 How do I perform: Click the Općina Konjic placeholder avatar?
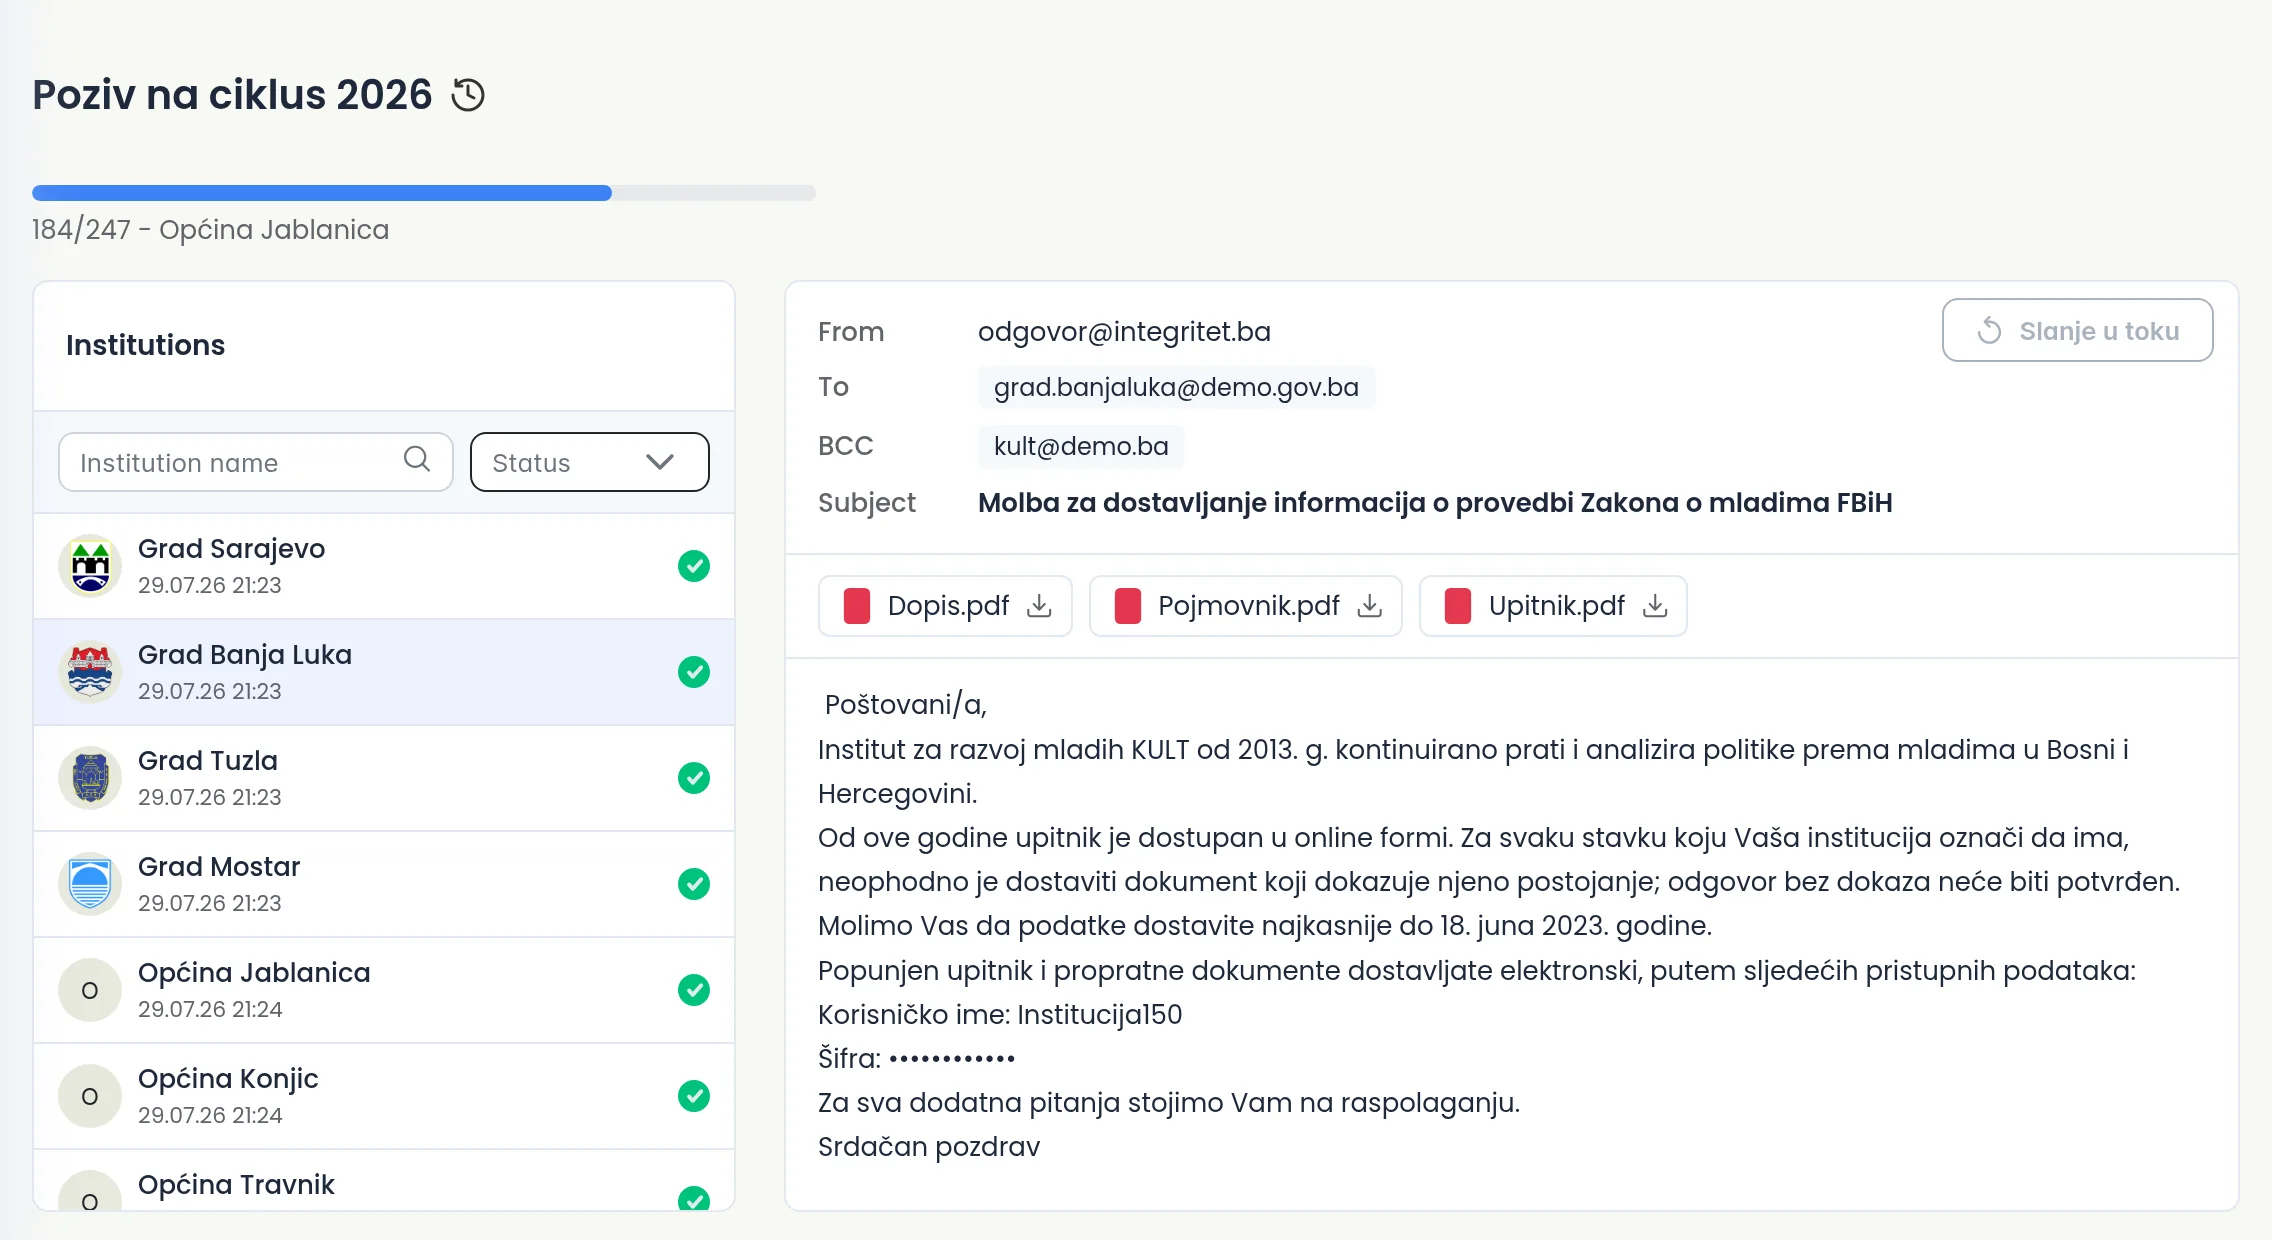[x=90, y=1096]
